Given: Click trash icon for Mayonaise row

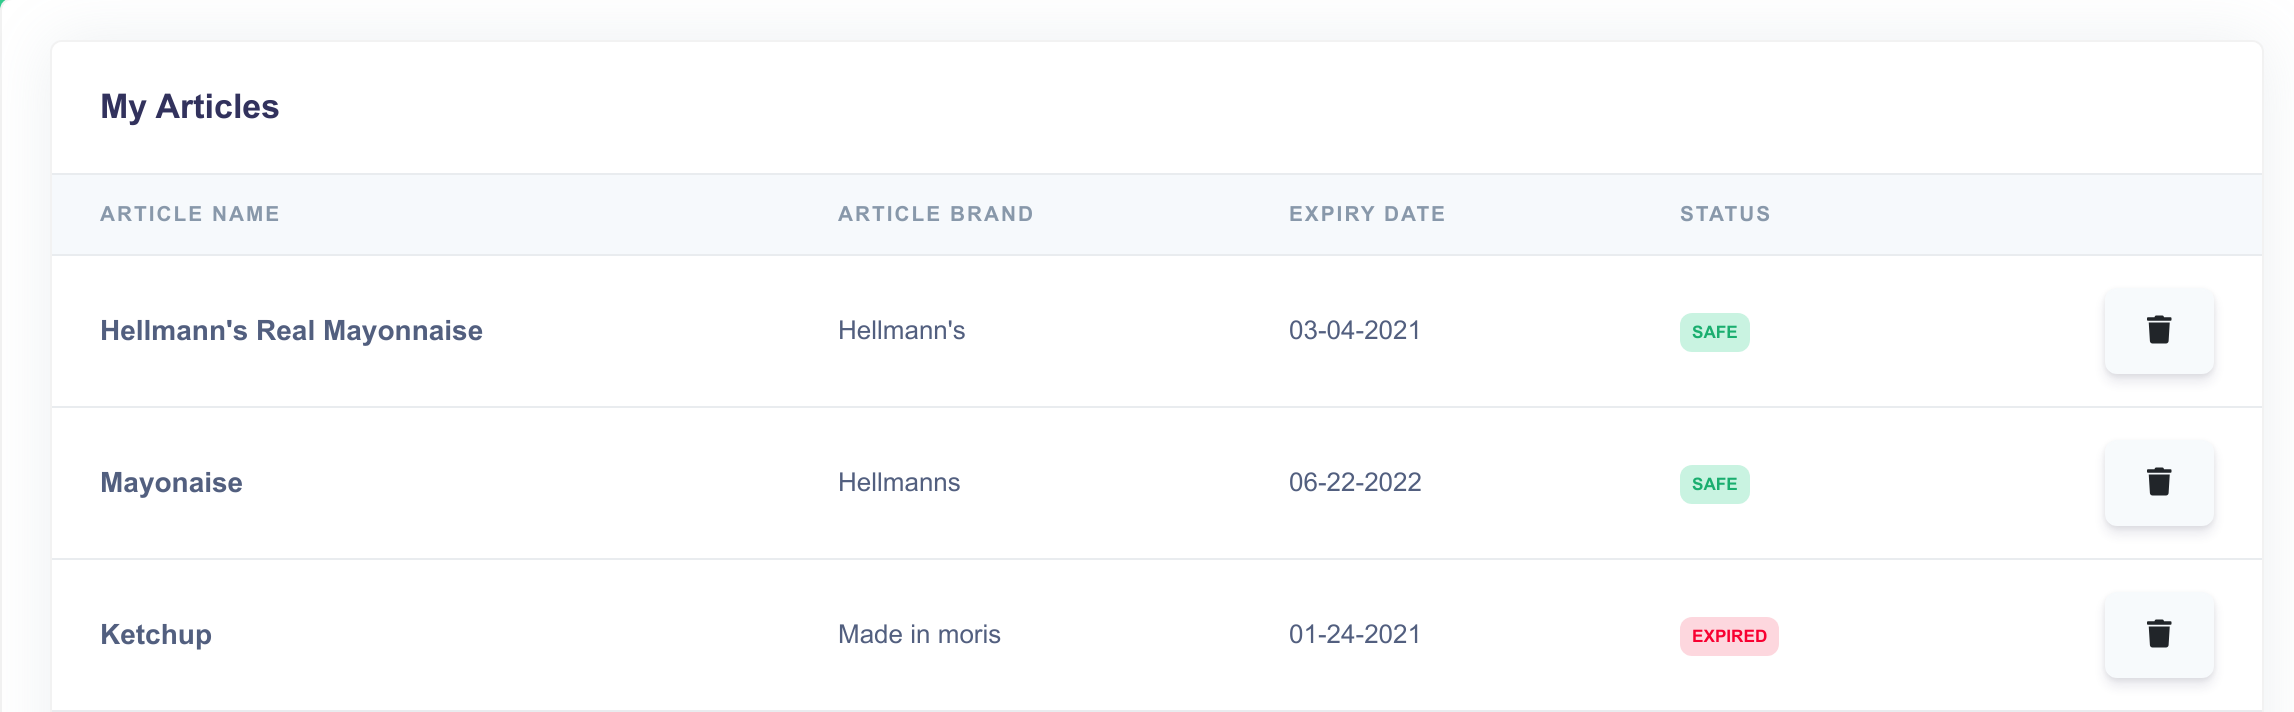Looking at the screenshot, I should click(x=2158, y=483).
